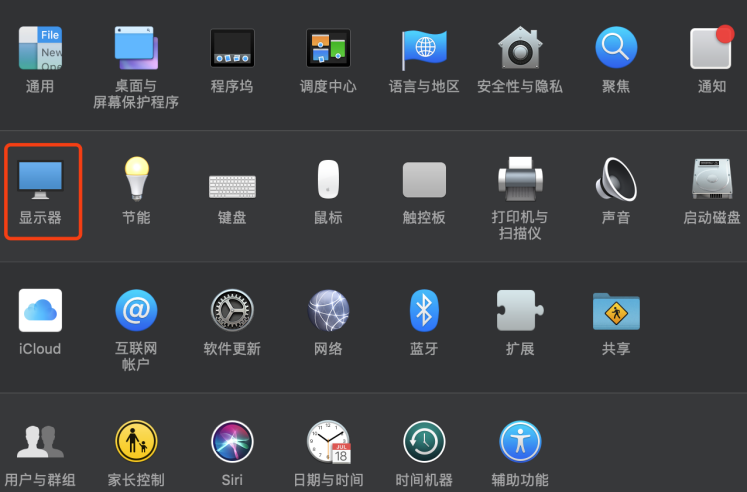Open 互联网帐户 (Internet Accounts) icon

(136, 310)
